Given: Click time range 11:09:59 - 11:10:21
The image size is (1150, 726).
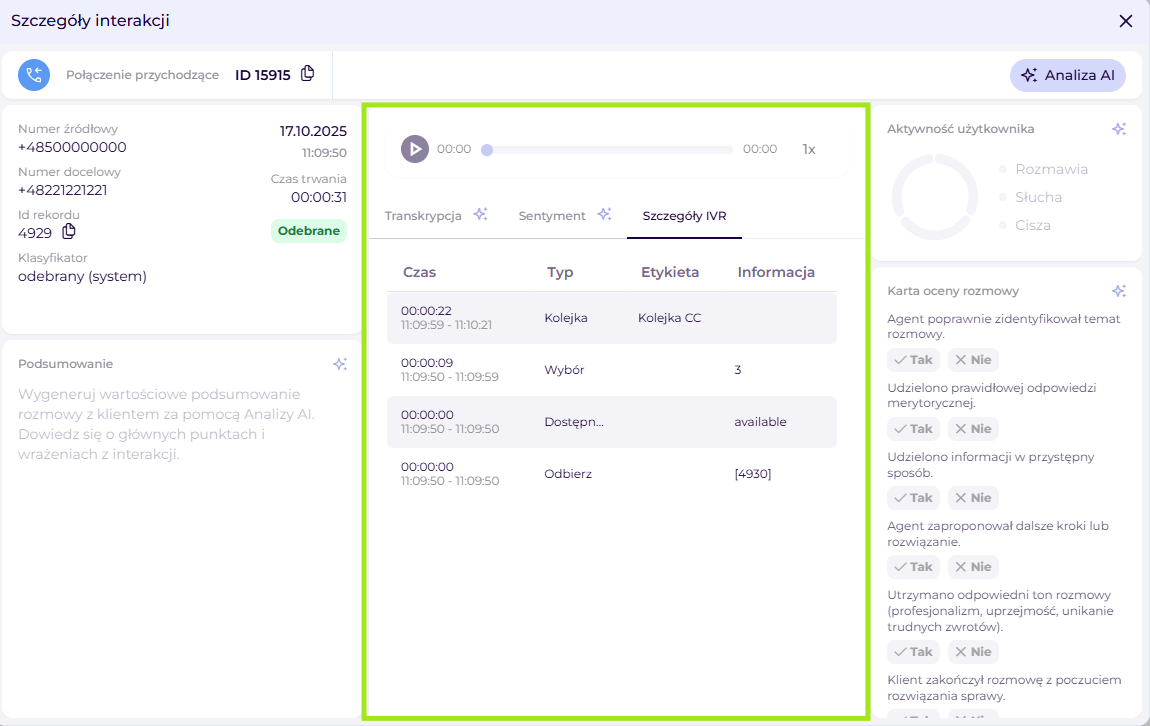Looking at the screenshot, I should point(447,325).
